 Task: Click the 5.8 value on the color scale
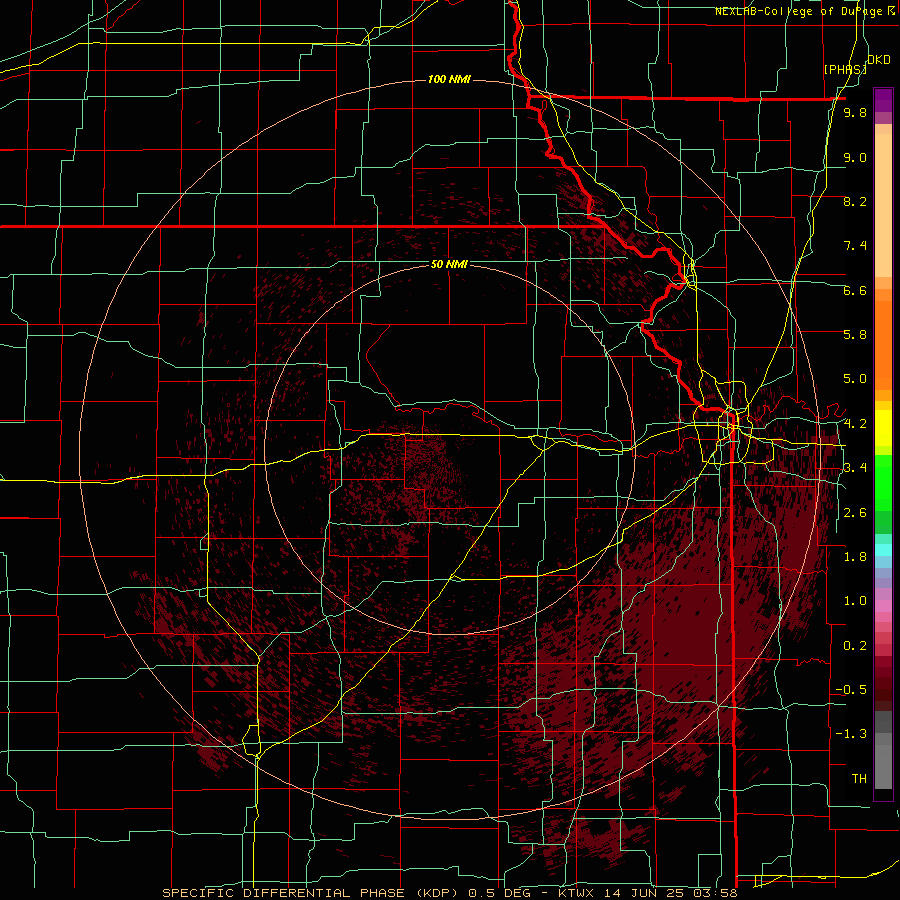855,335
